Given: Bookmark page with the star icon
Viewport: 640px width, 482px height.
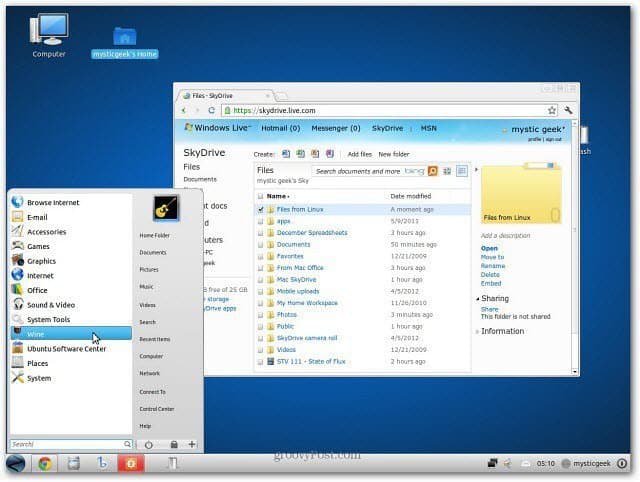Looking at the screenshot, I should pyautogui.click(x=552, y=110).
